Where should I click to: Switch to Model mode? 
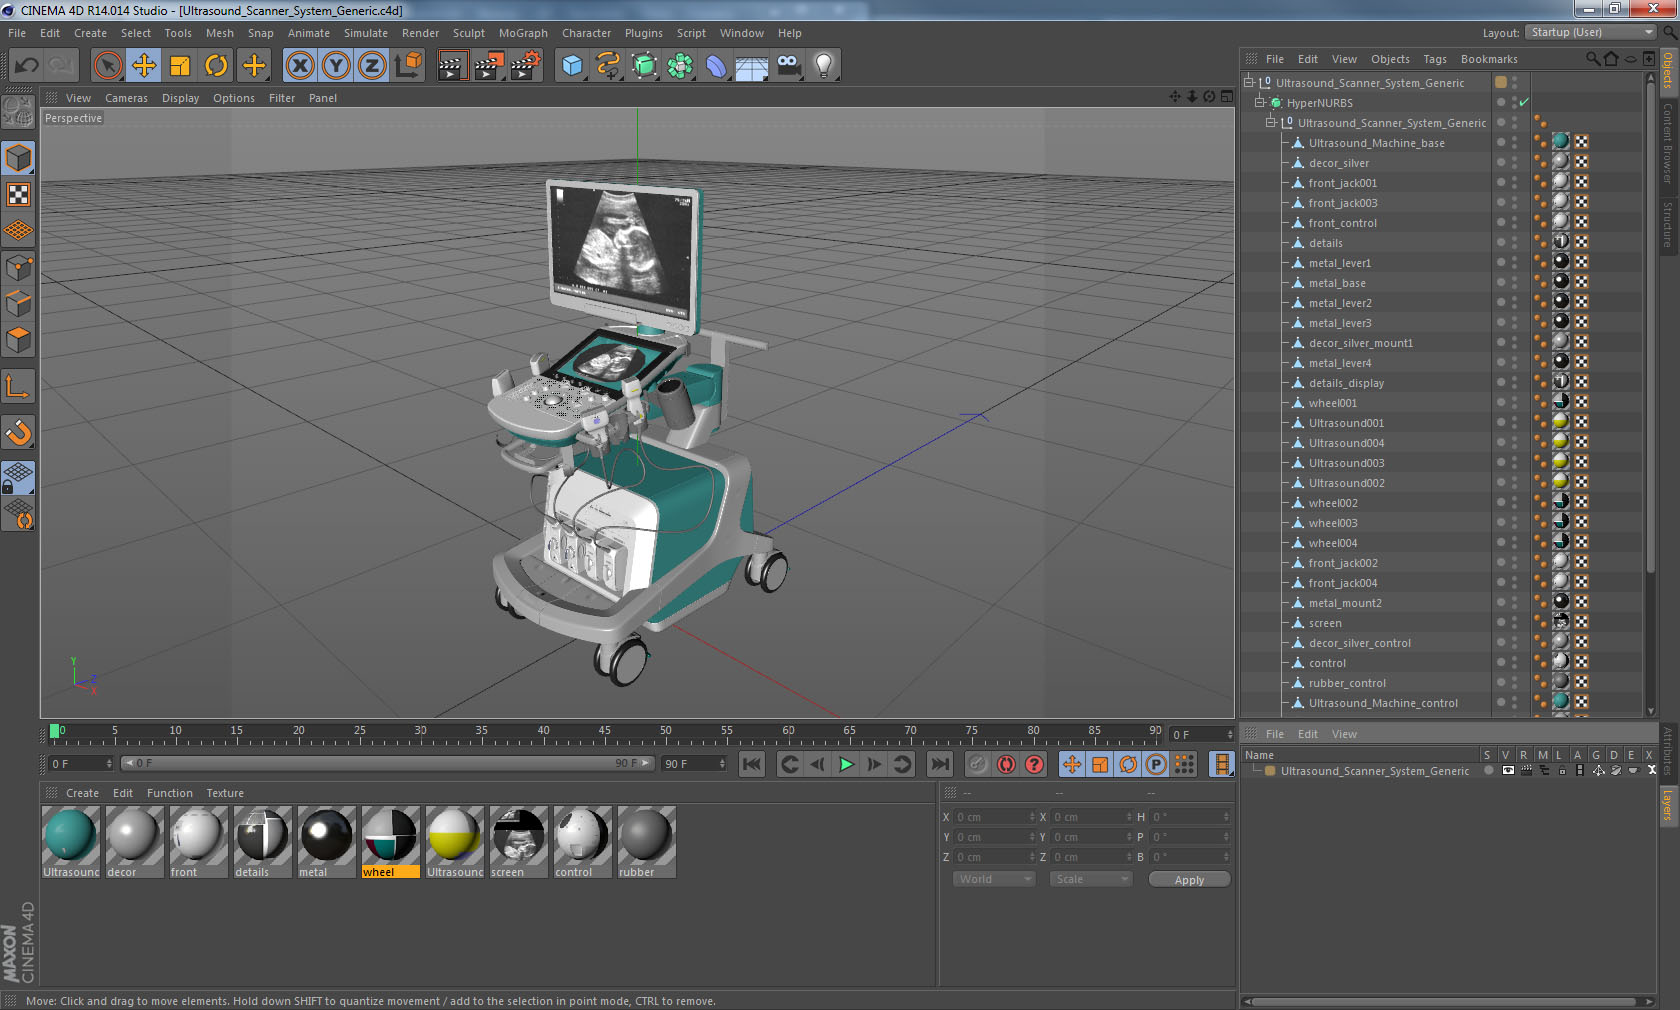tap(19, 159)
